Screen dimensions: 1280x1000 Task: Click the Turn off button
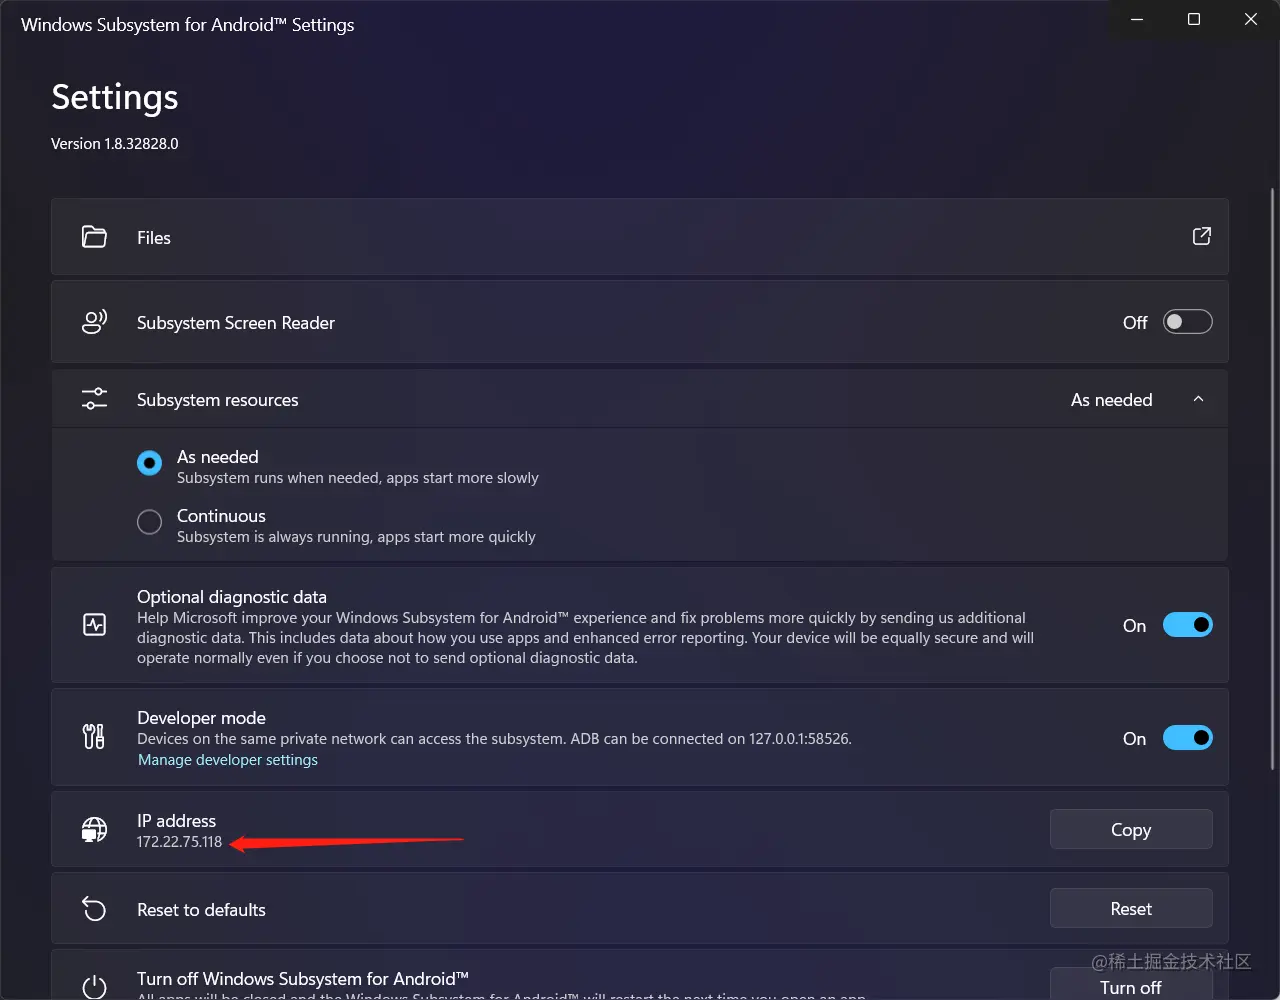(x=1131, y=984)
